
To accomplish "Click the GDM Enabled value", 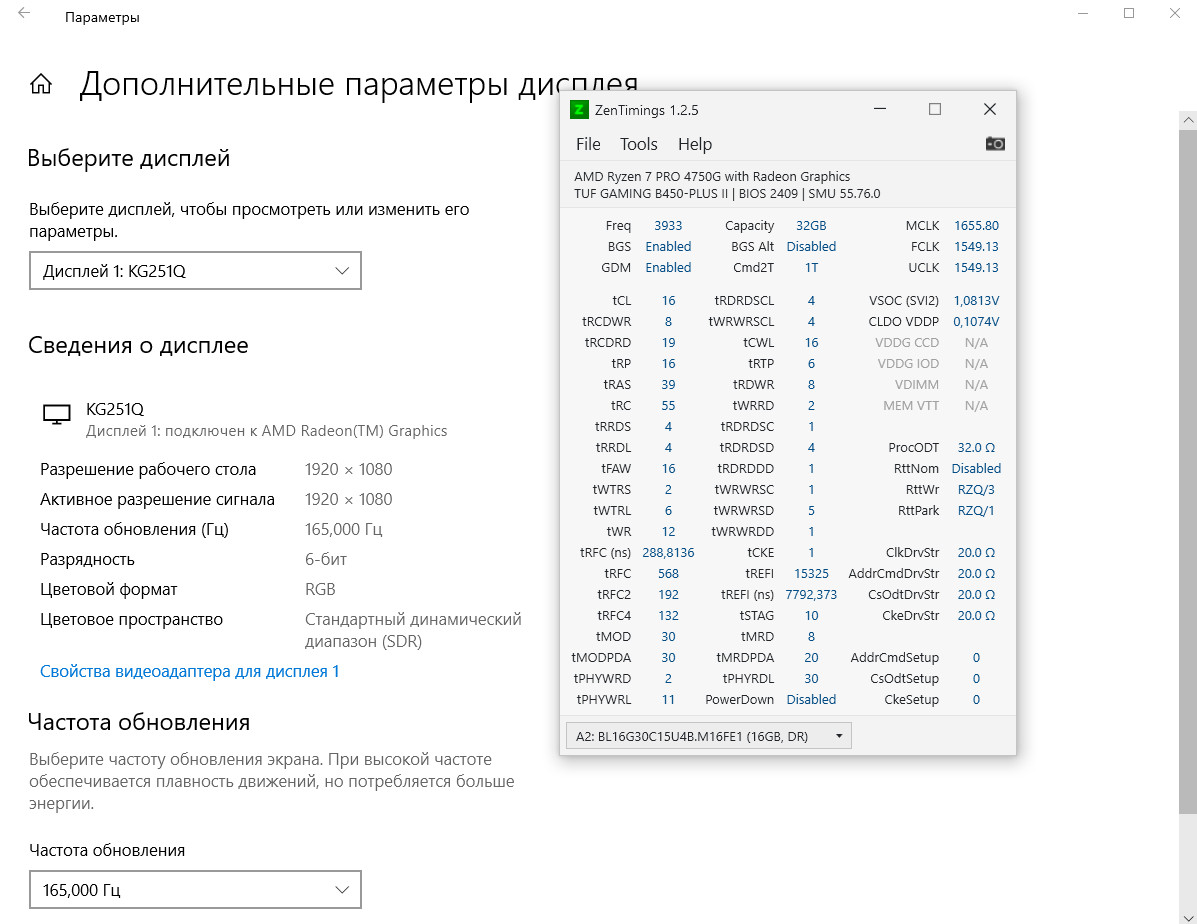I will [x=668, y=267].
